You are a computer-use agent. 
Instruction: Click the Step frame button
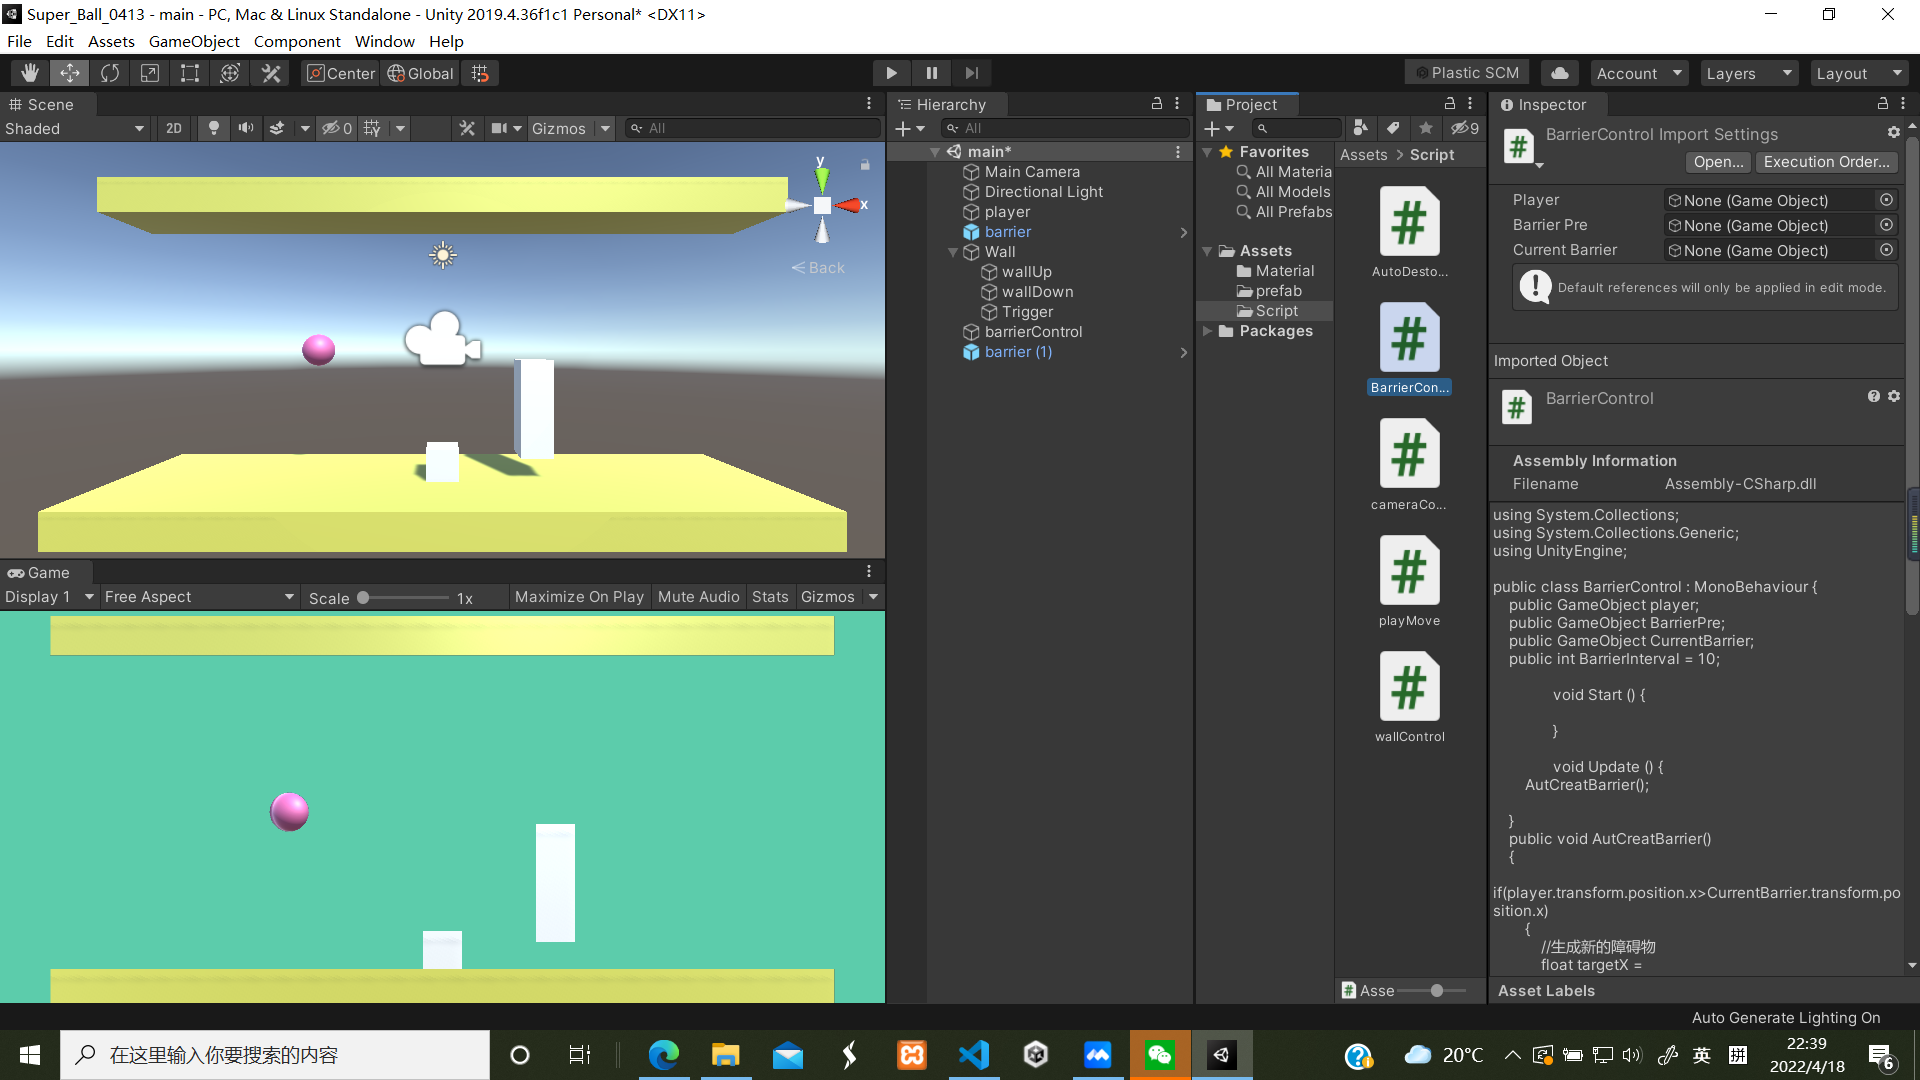(971, 73)
